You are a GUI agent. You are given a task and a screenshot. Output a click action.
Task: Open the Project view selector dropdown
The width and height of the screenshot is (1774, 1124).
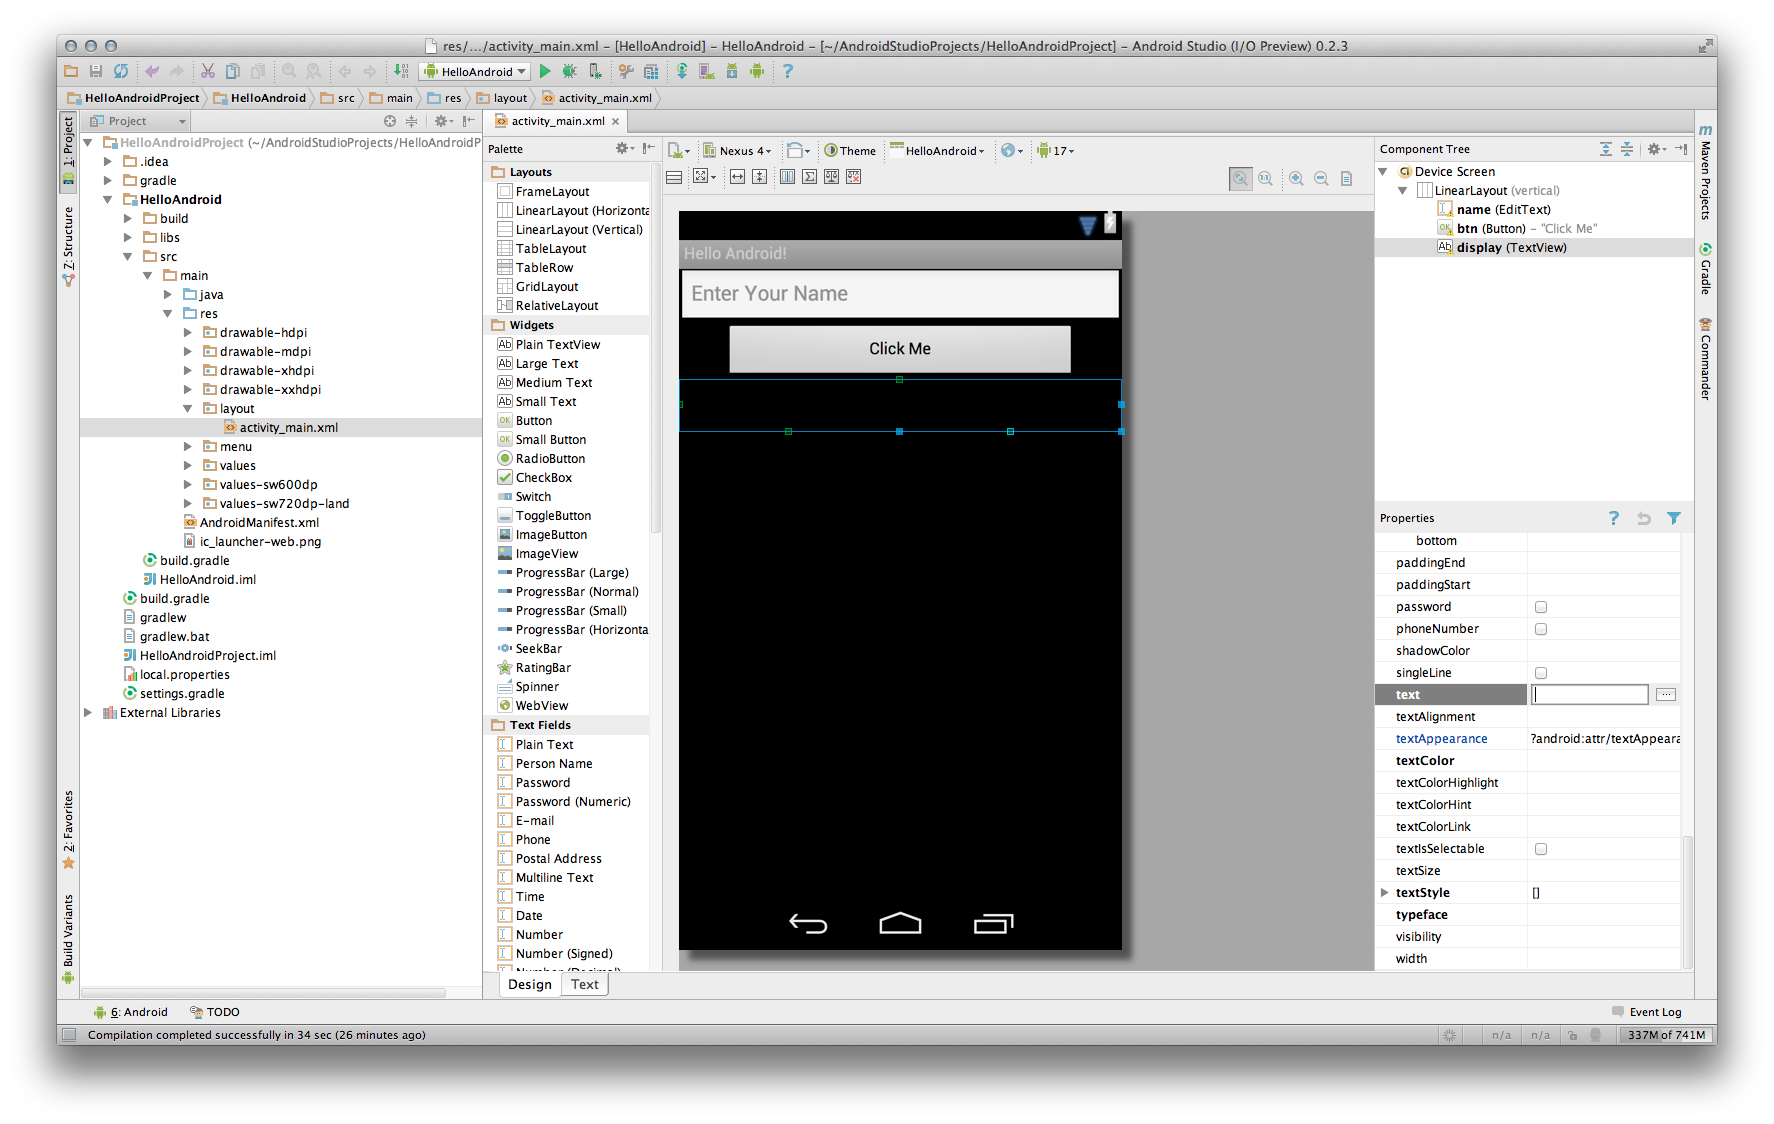[x=138, y=121]
